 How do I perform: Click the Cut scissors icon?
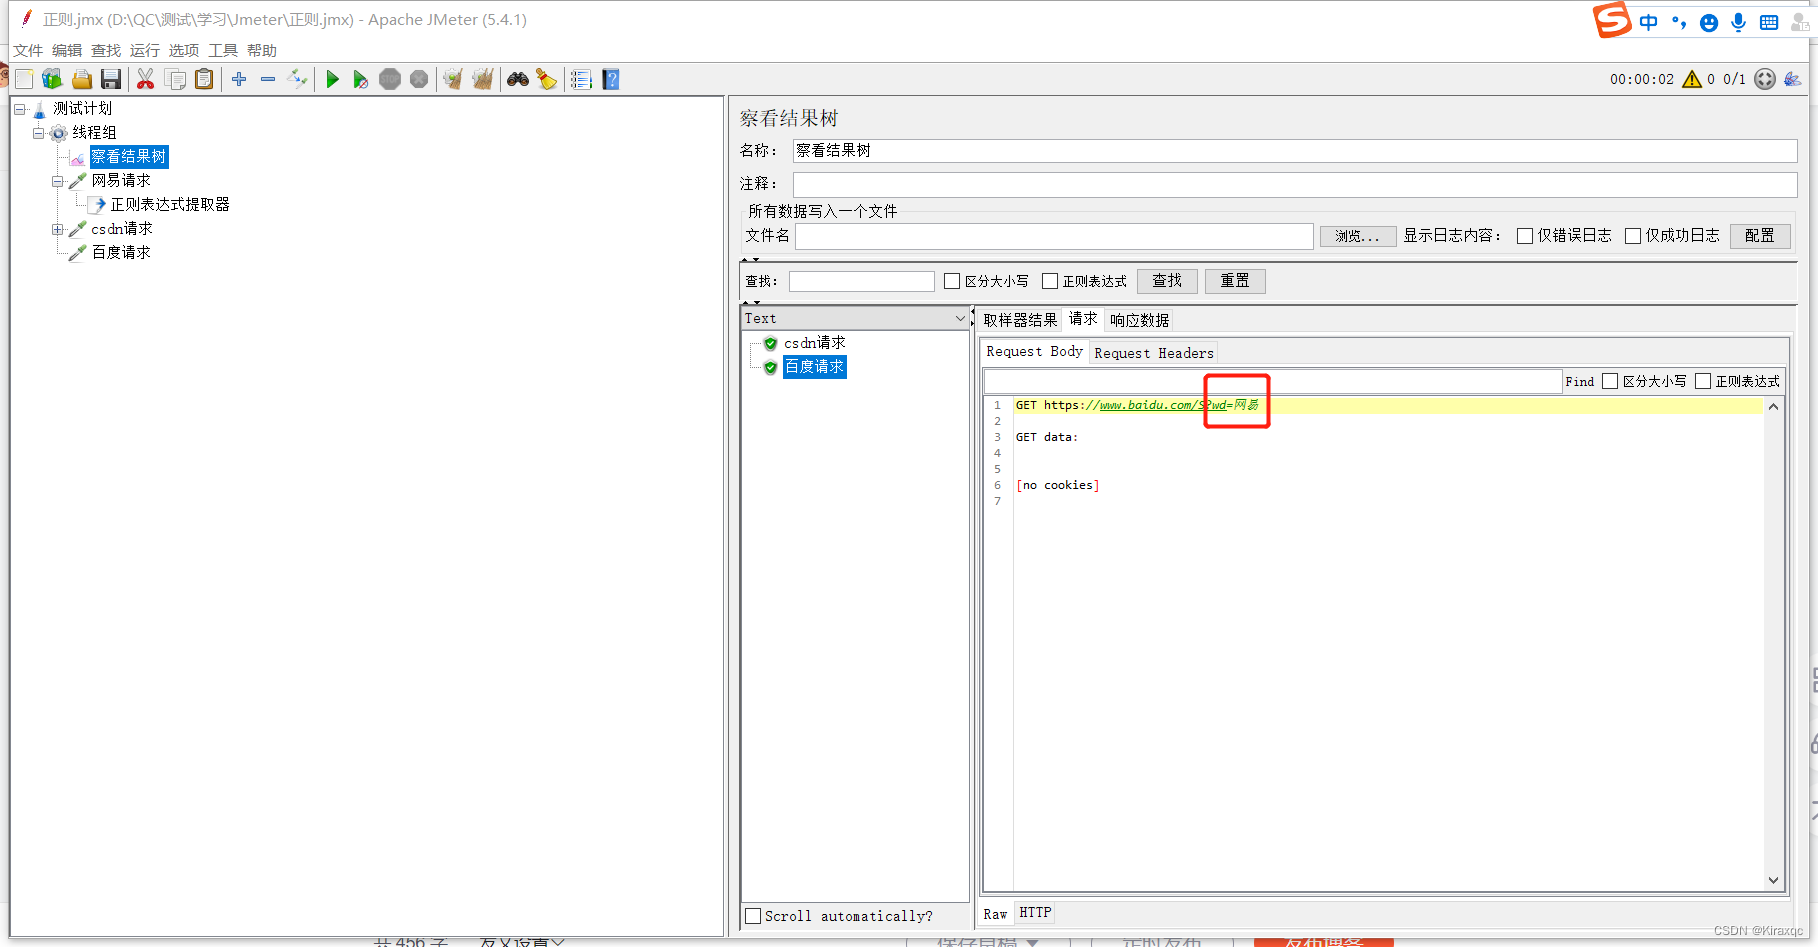coord(145,79)
